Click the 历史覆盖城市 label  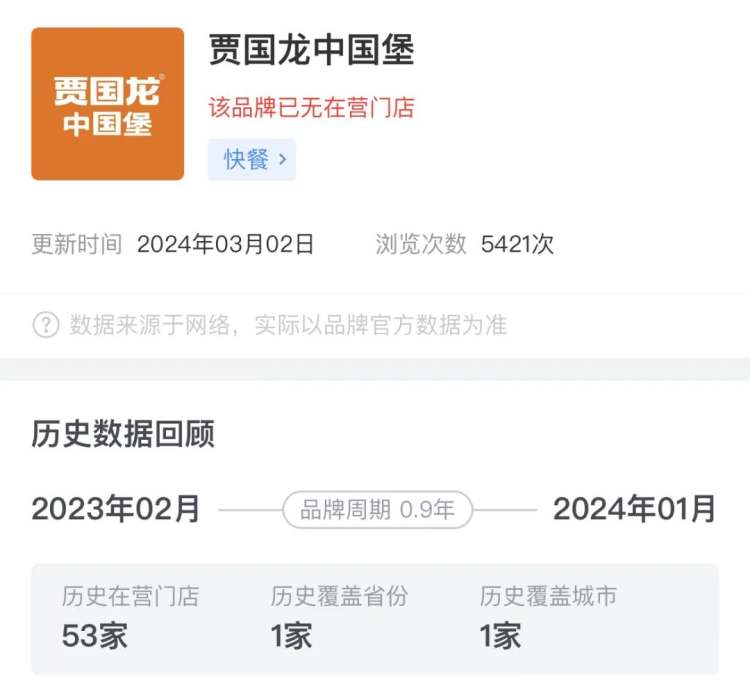[548, 596]
